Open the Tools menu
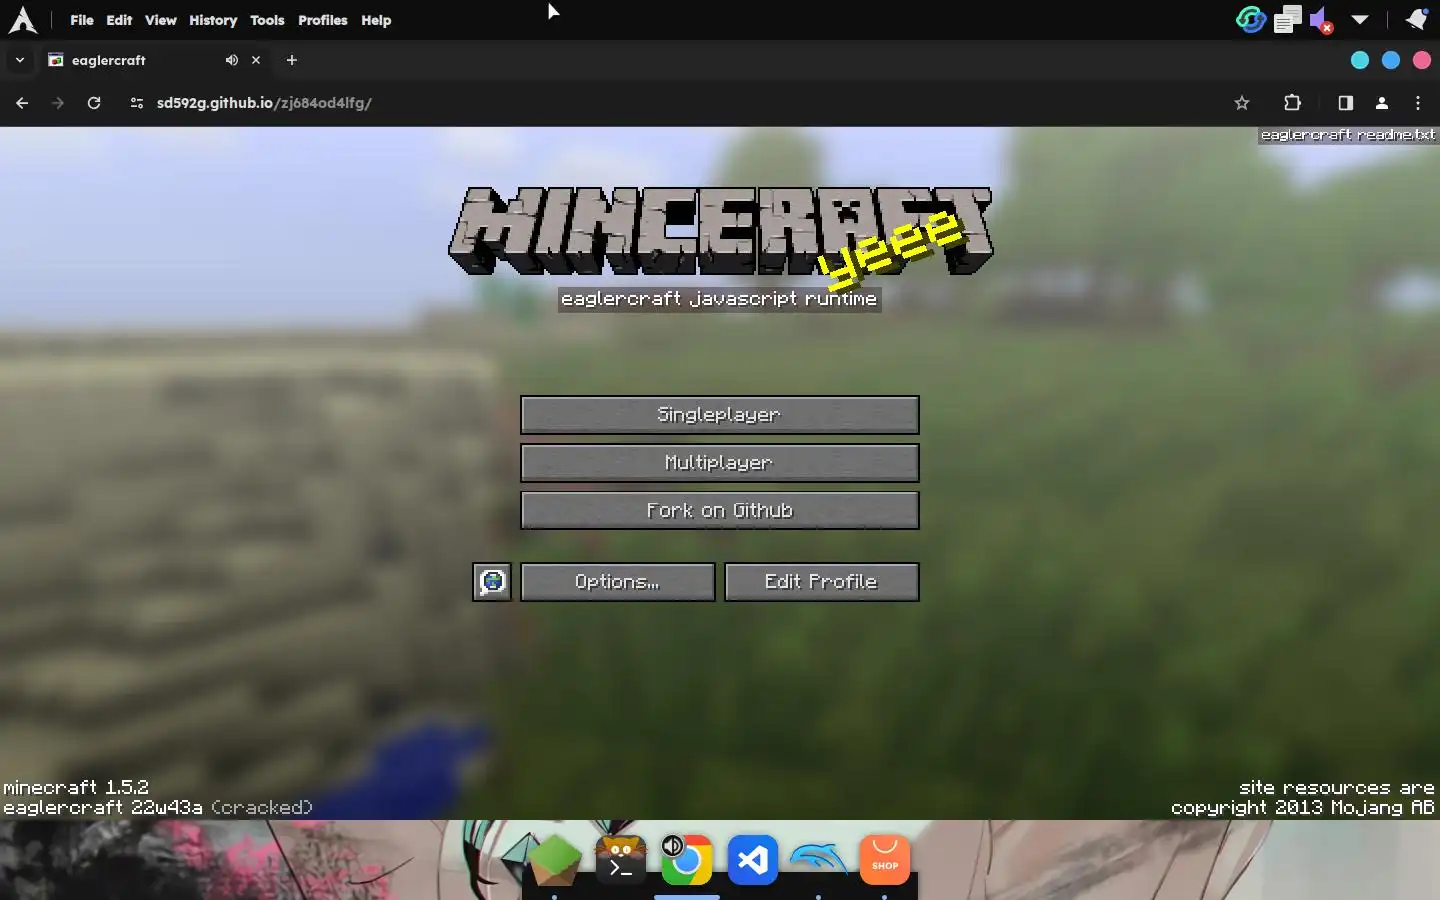 tap(267, 20)
